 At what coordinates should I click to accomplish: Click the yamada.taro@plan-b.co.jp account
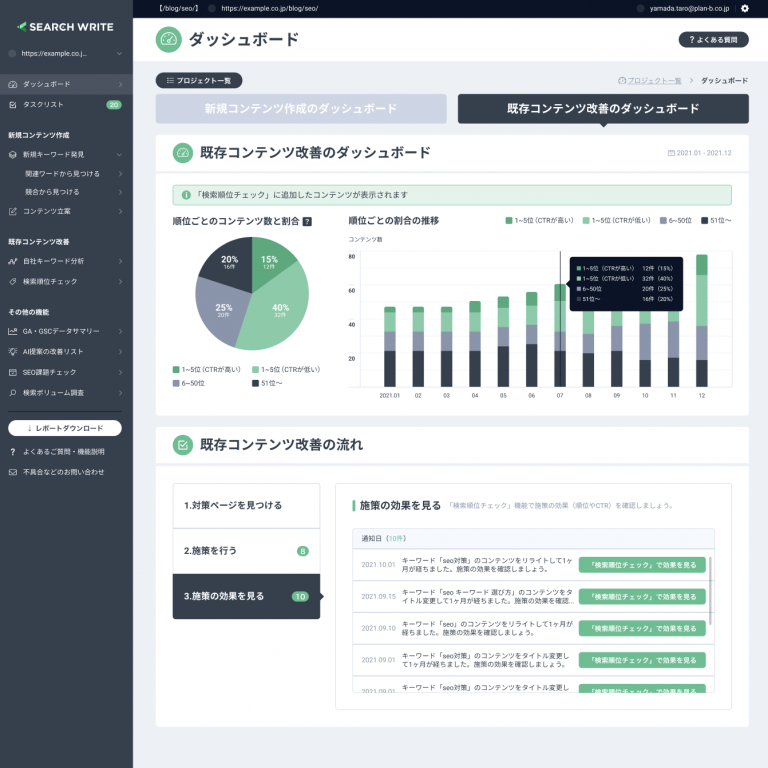click(689, 8)
